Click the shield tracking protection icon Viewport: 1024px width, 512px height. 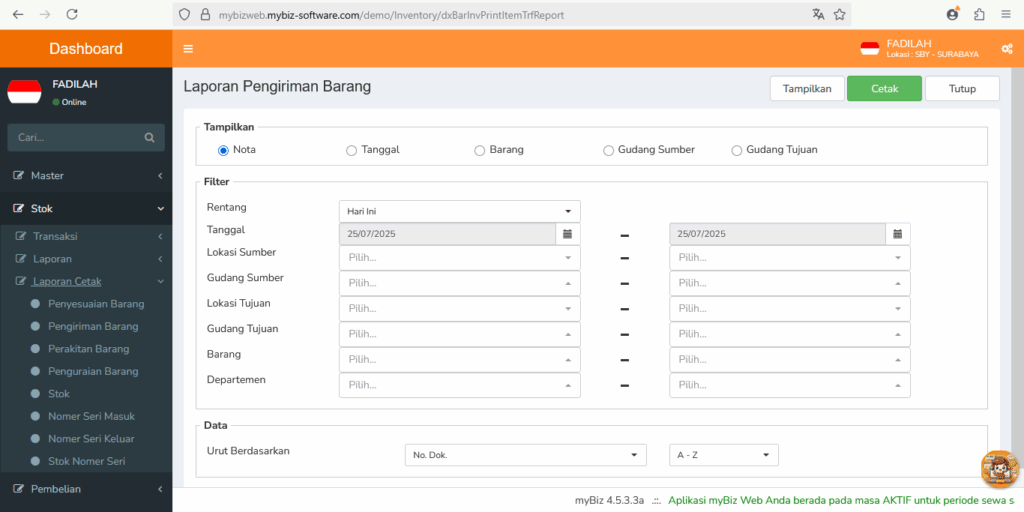click(185, 14)
